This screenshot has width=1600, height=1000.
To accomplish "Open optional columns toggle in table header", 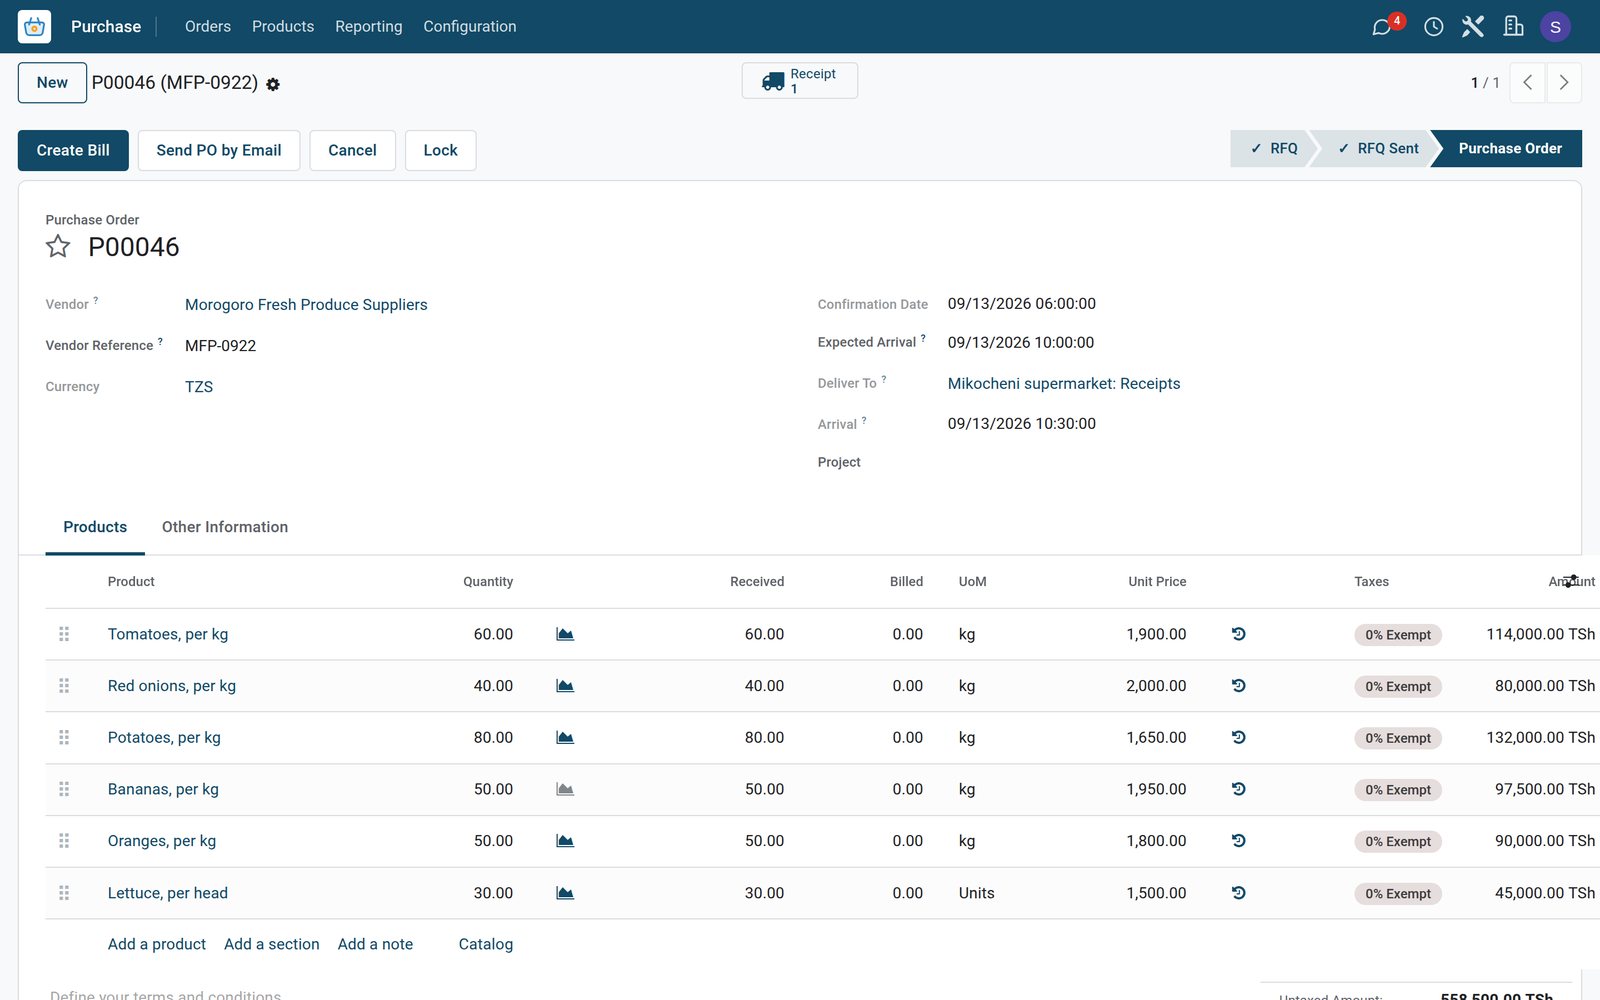I will coord(1571,581).
